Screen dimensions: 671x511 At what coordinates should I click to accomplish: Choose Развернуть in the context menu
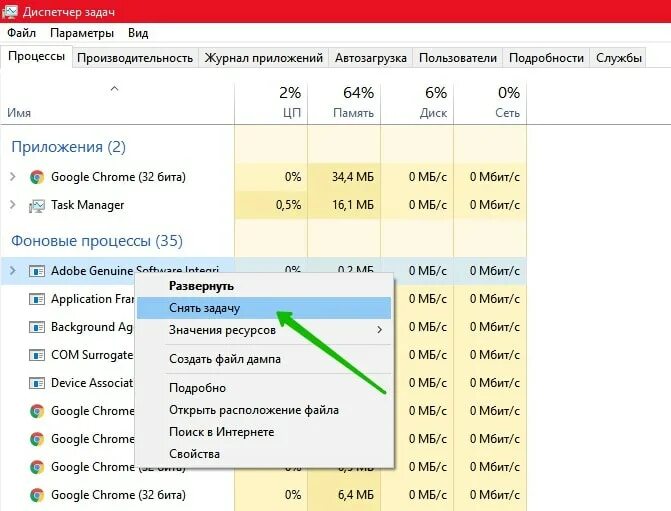(x=264, y=286)
